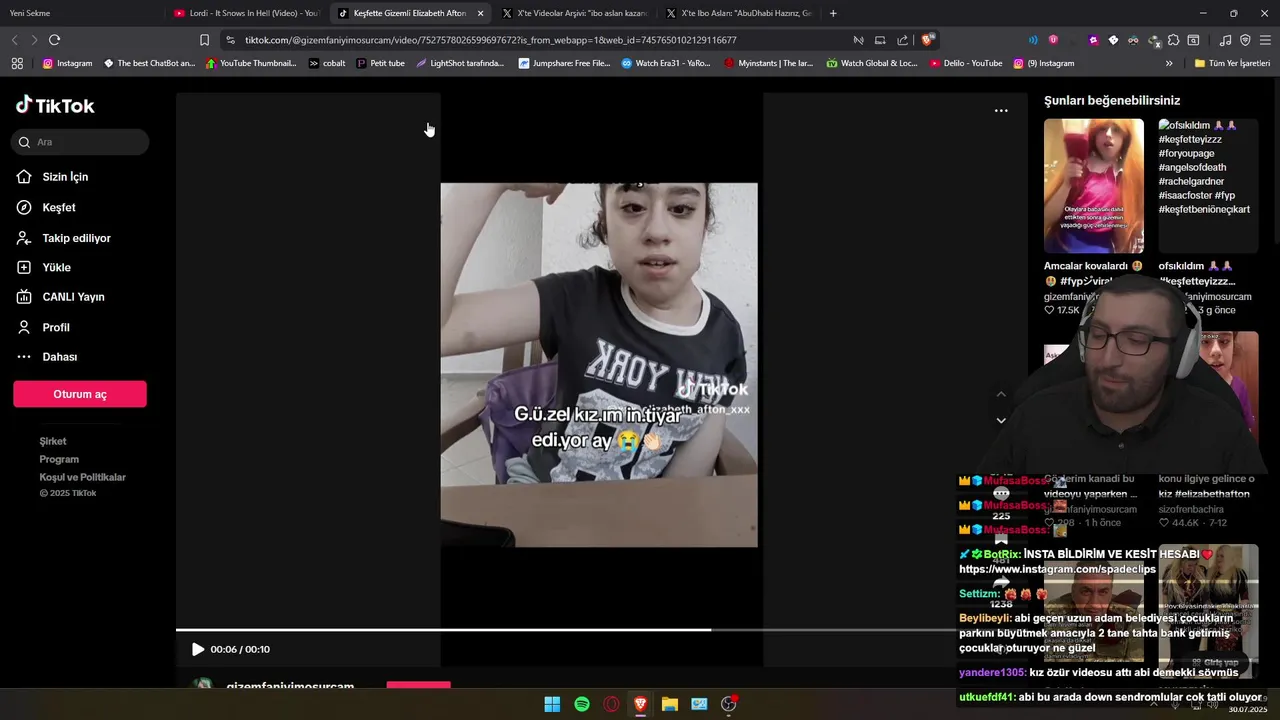Open the Keşfet page

pyautogui.click(x=59, y=208)
